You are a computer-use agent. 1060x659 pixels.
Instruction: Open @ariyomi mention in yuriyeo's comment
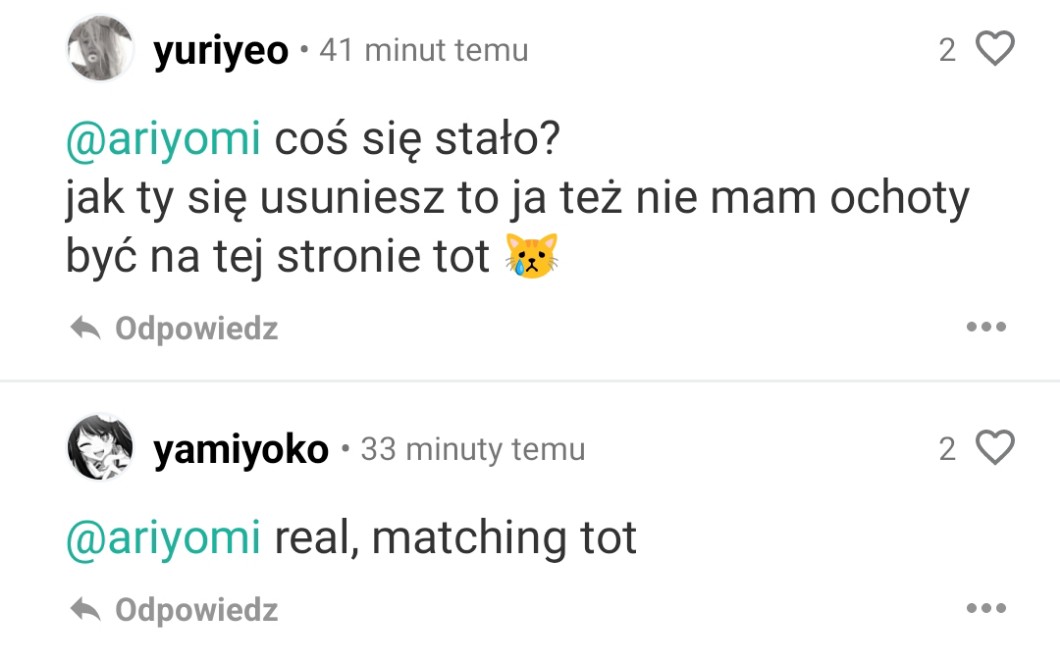tap(163, 140)
